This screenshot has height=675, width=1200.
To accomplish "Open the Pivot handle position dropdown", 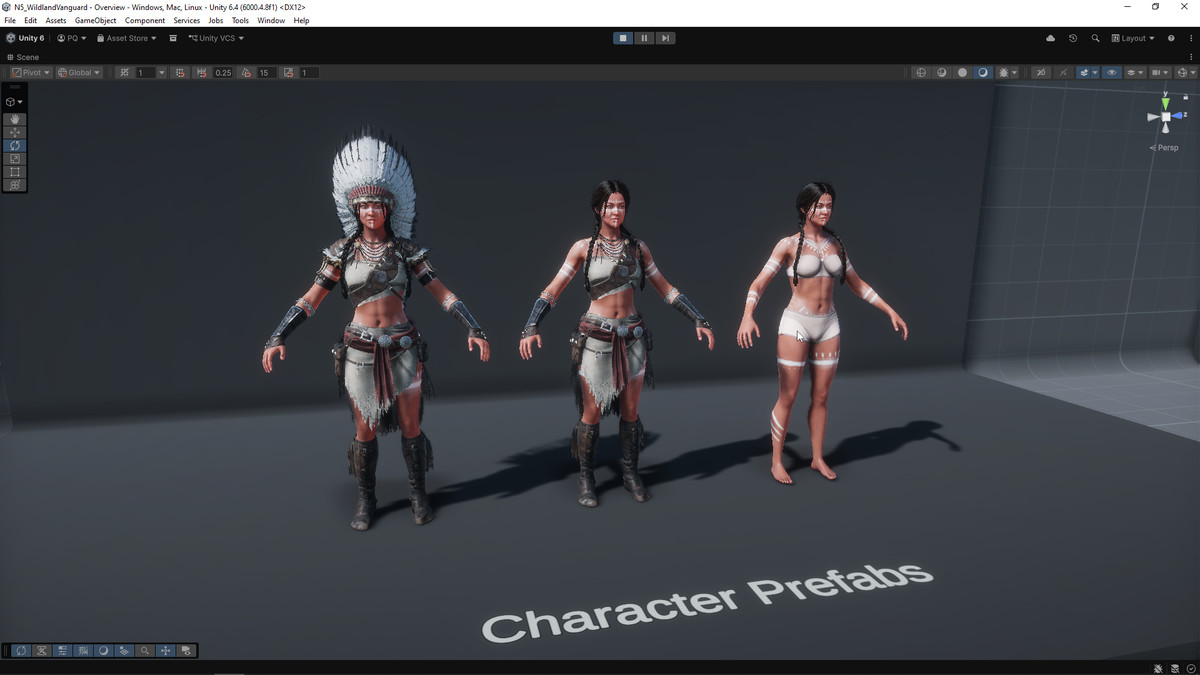I will [31, 73].
